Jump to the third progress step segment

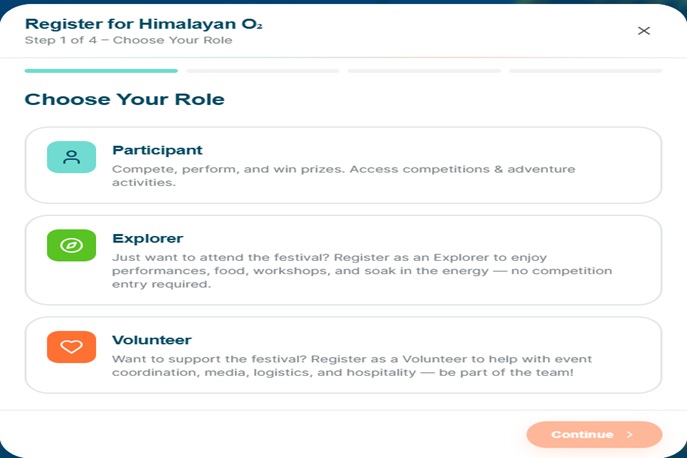point(424,71)
